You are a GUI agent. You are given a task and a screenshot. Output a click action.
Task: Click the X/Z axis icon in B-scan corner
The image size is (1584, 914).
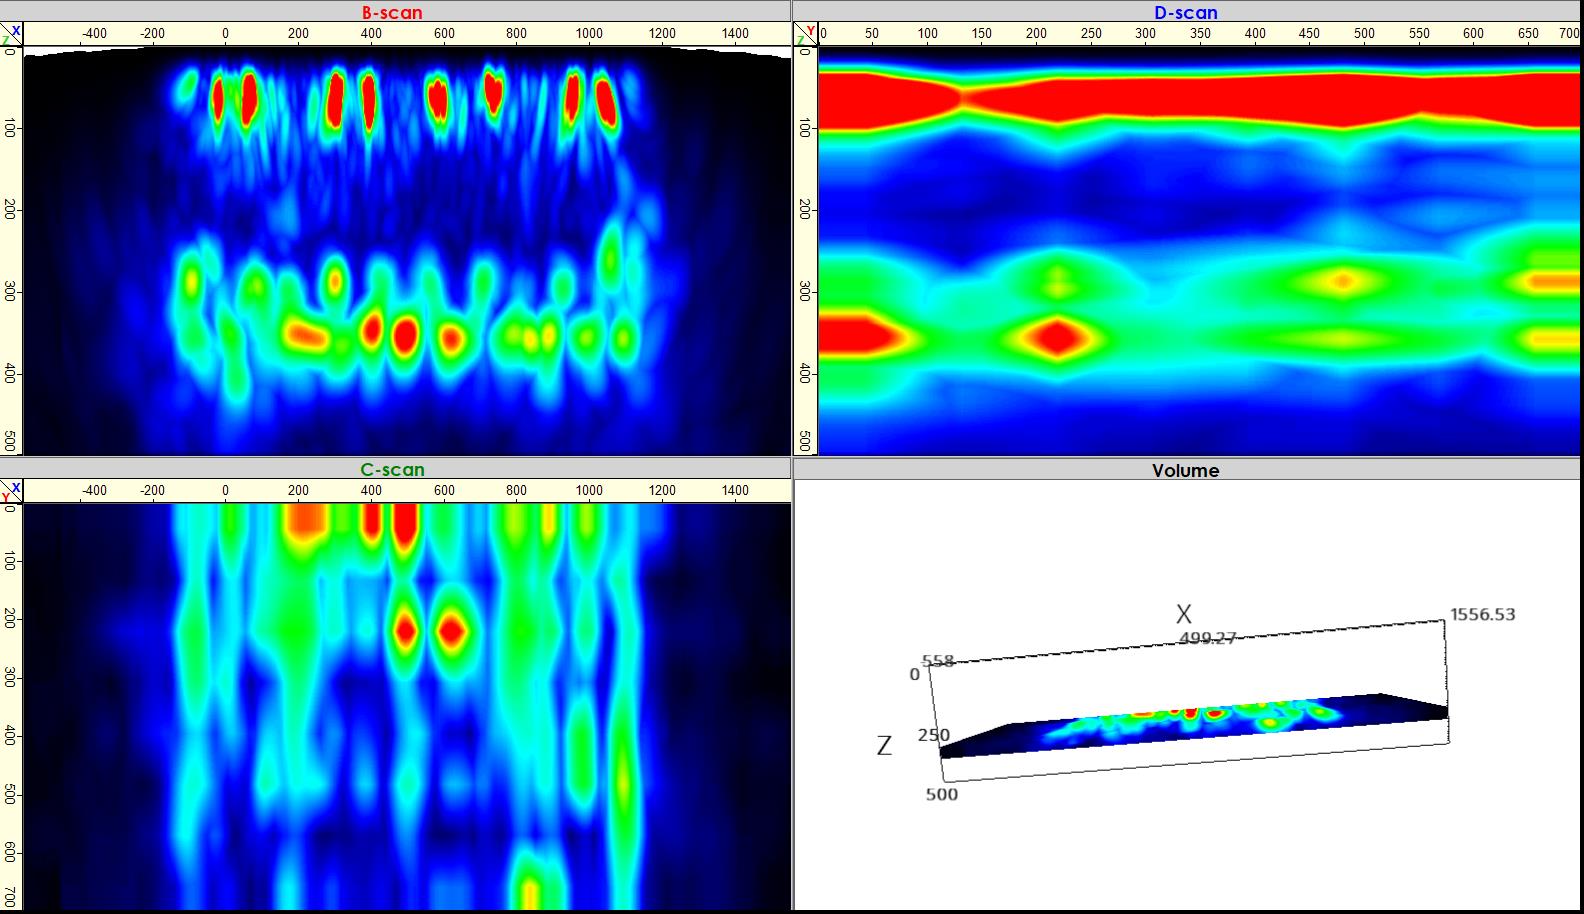pos(11,35)
